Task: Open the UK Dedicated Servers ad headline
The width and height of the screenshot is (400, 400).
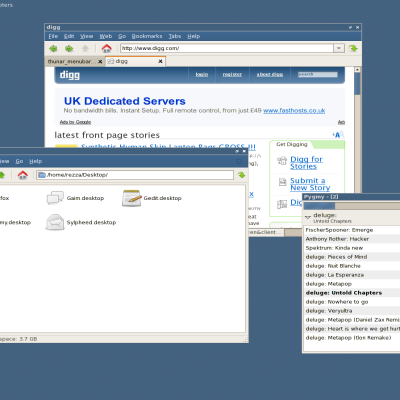Action: click(x=125, y=101)
